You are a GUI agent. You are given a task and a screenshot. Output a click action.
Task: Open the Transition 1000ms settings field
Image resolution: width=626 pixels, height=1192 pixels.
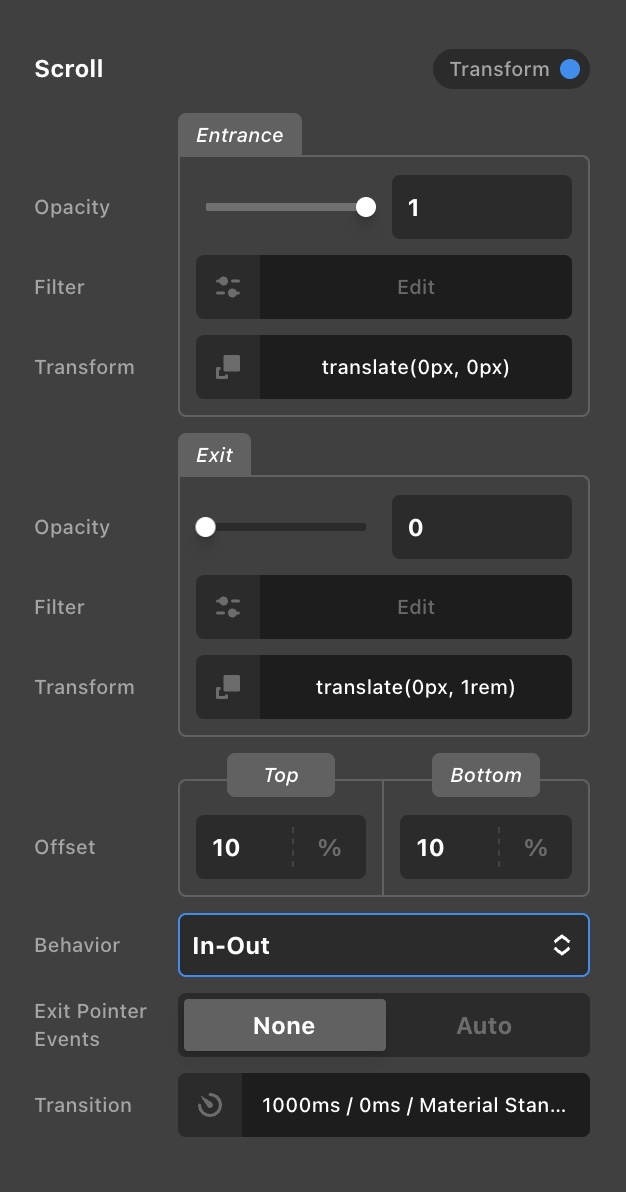click(415, 1105)
